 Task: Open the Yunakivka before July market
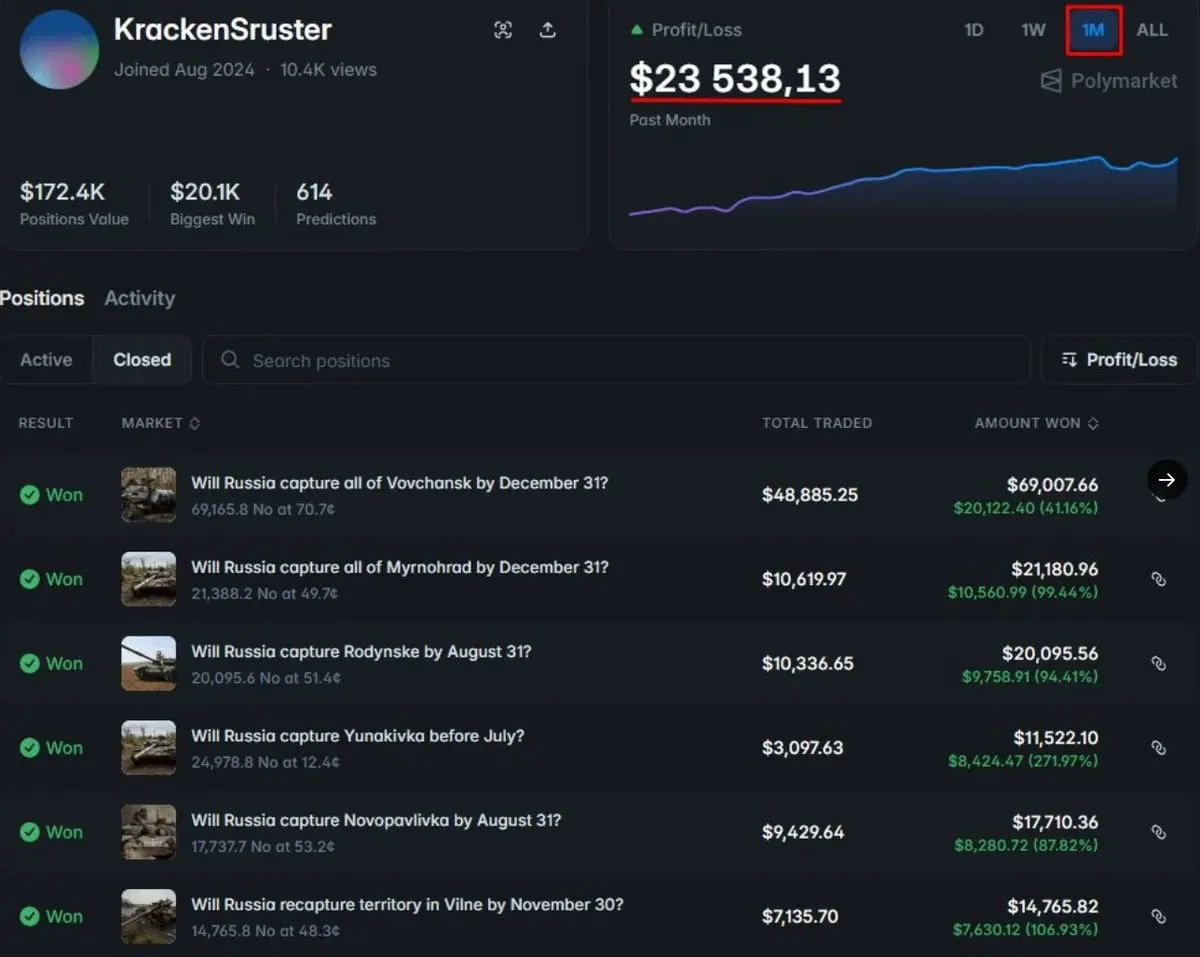click(x=358, y=735)
